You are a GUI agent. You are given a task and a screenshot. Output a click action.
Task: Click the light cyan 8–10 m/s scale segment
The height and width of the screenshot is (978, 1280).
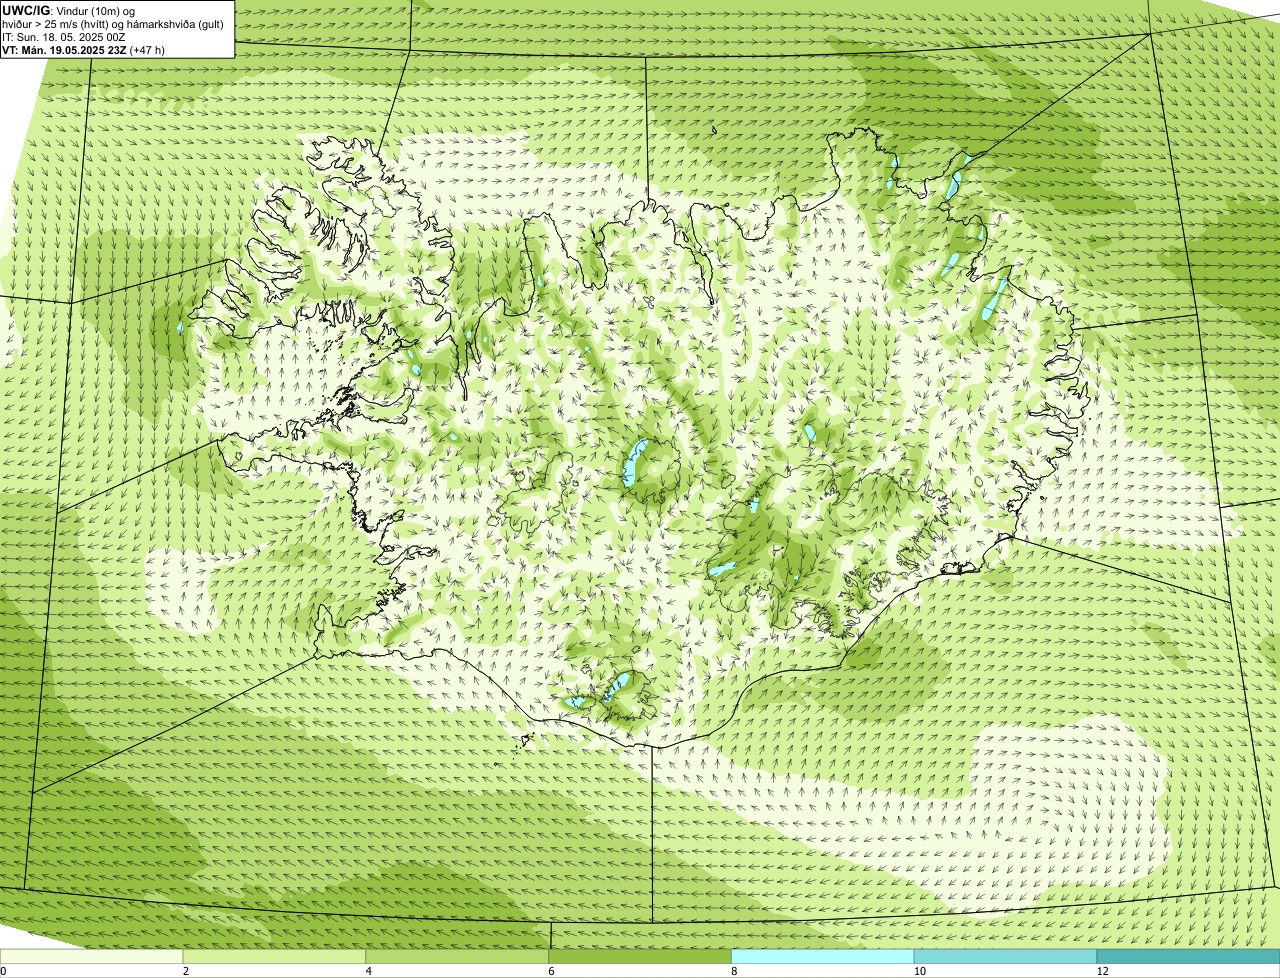click(824, 957)
